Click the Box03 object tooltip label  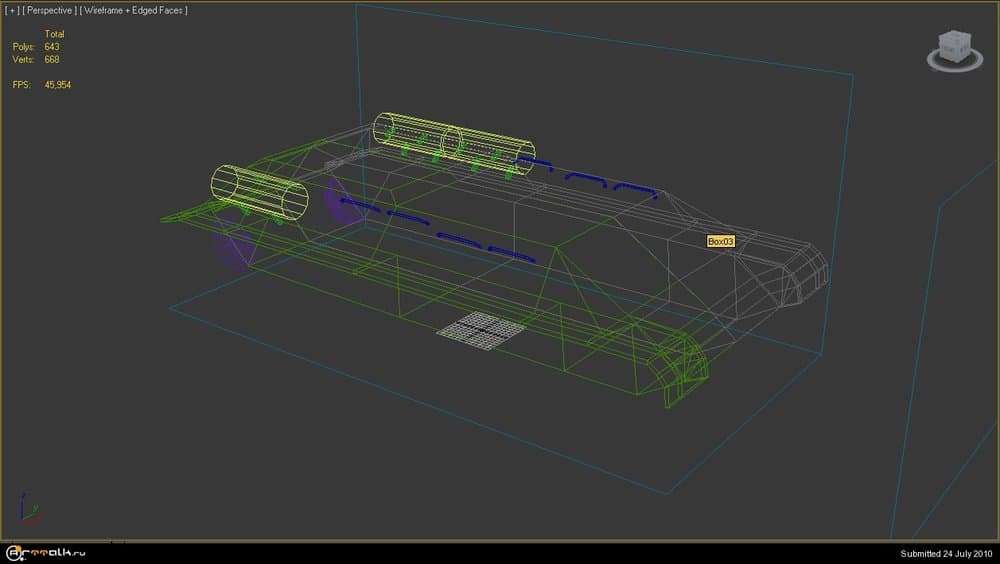pyautogui.click(x=721, y=241)
